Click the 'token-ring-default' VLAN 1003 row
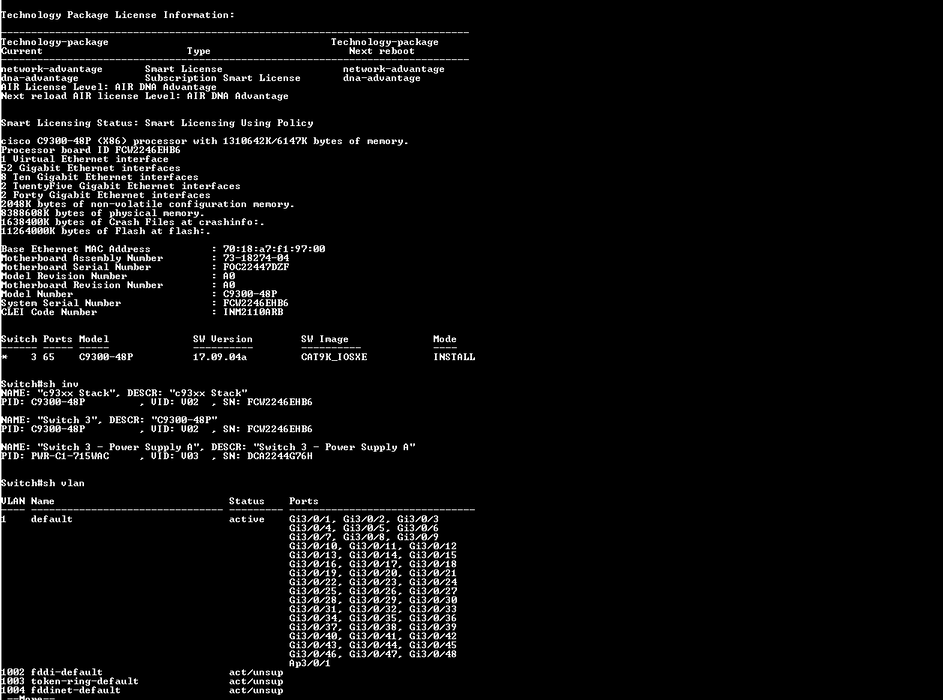Viewport: 943px width, 700px height. pos(142,681)
